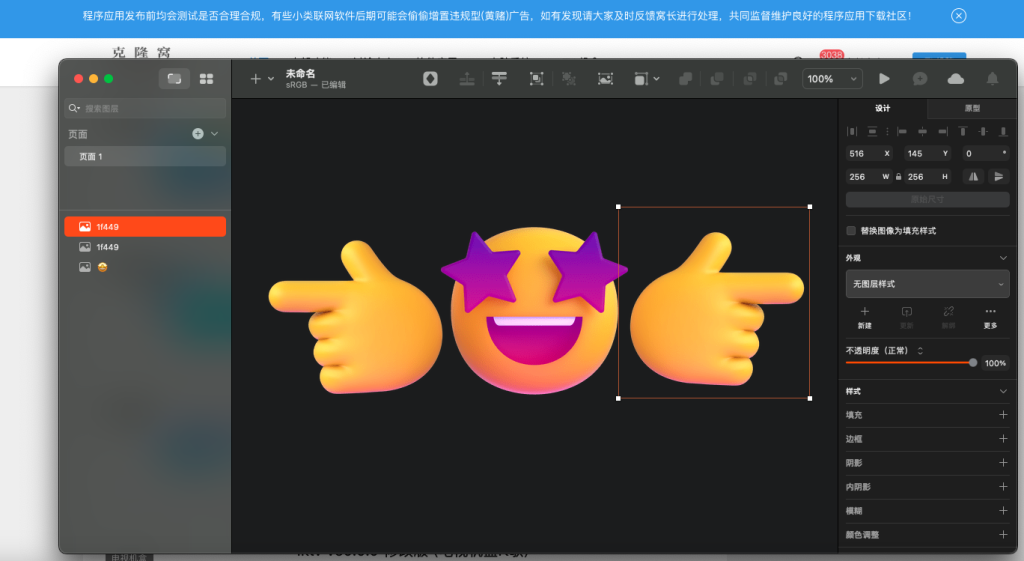1024x561 pixels.
Task: Click the flip horizontally button
Action: 973,177
